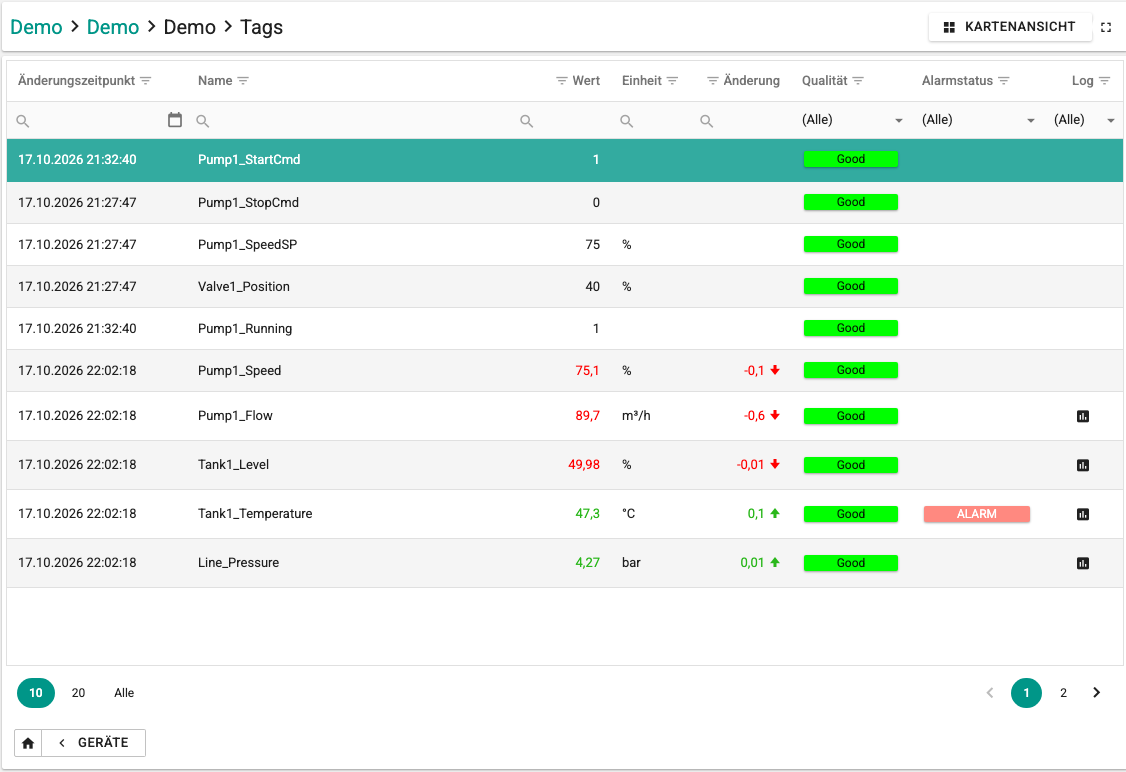The width and height of the screenshot is (1126, 772).
Task: Click the Good quality badge for Pump1_Running
Action: [850, 328]
